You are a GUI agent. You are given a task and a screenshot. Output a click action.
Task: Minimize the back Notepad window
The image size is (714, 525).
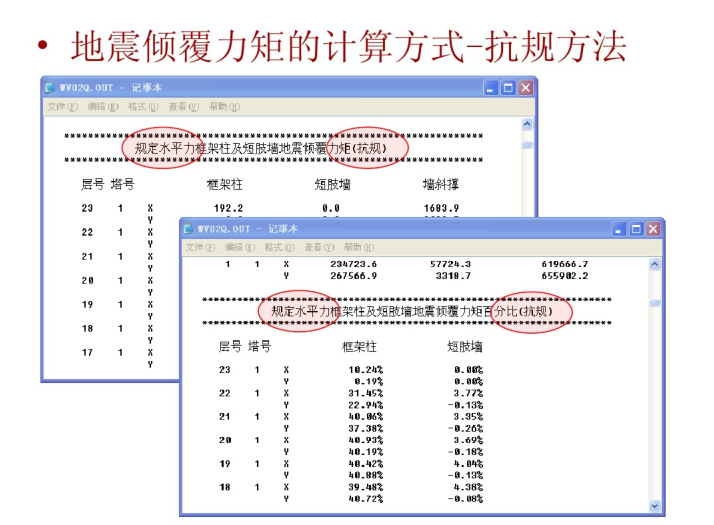tap(490, 88)
